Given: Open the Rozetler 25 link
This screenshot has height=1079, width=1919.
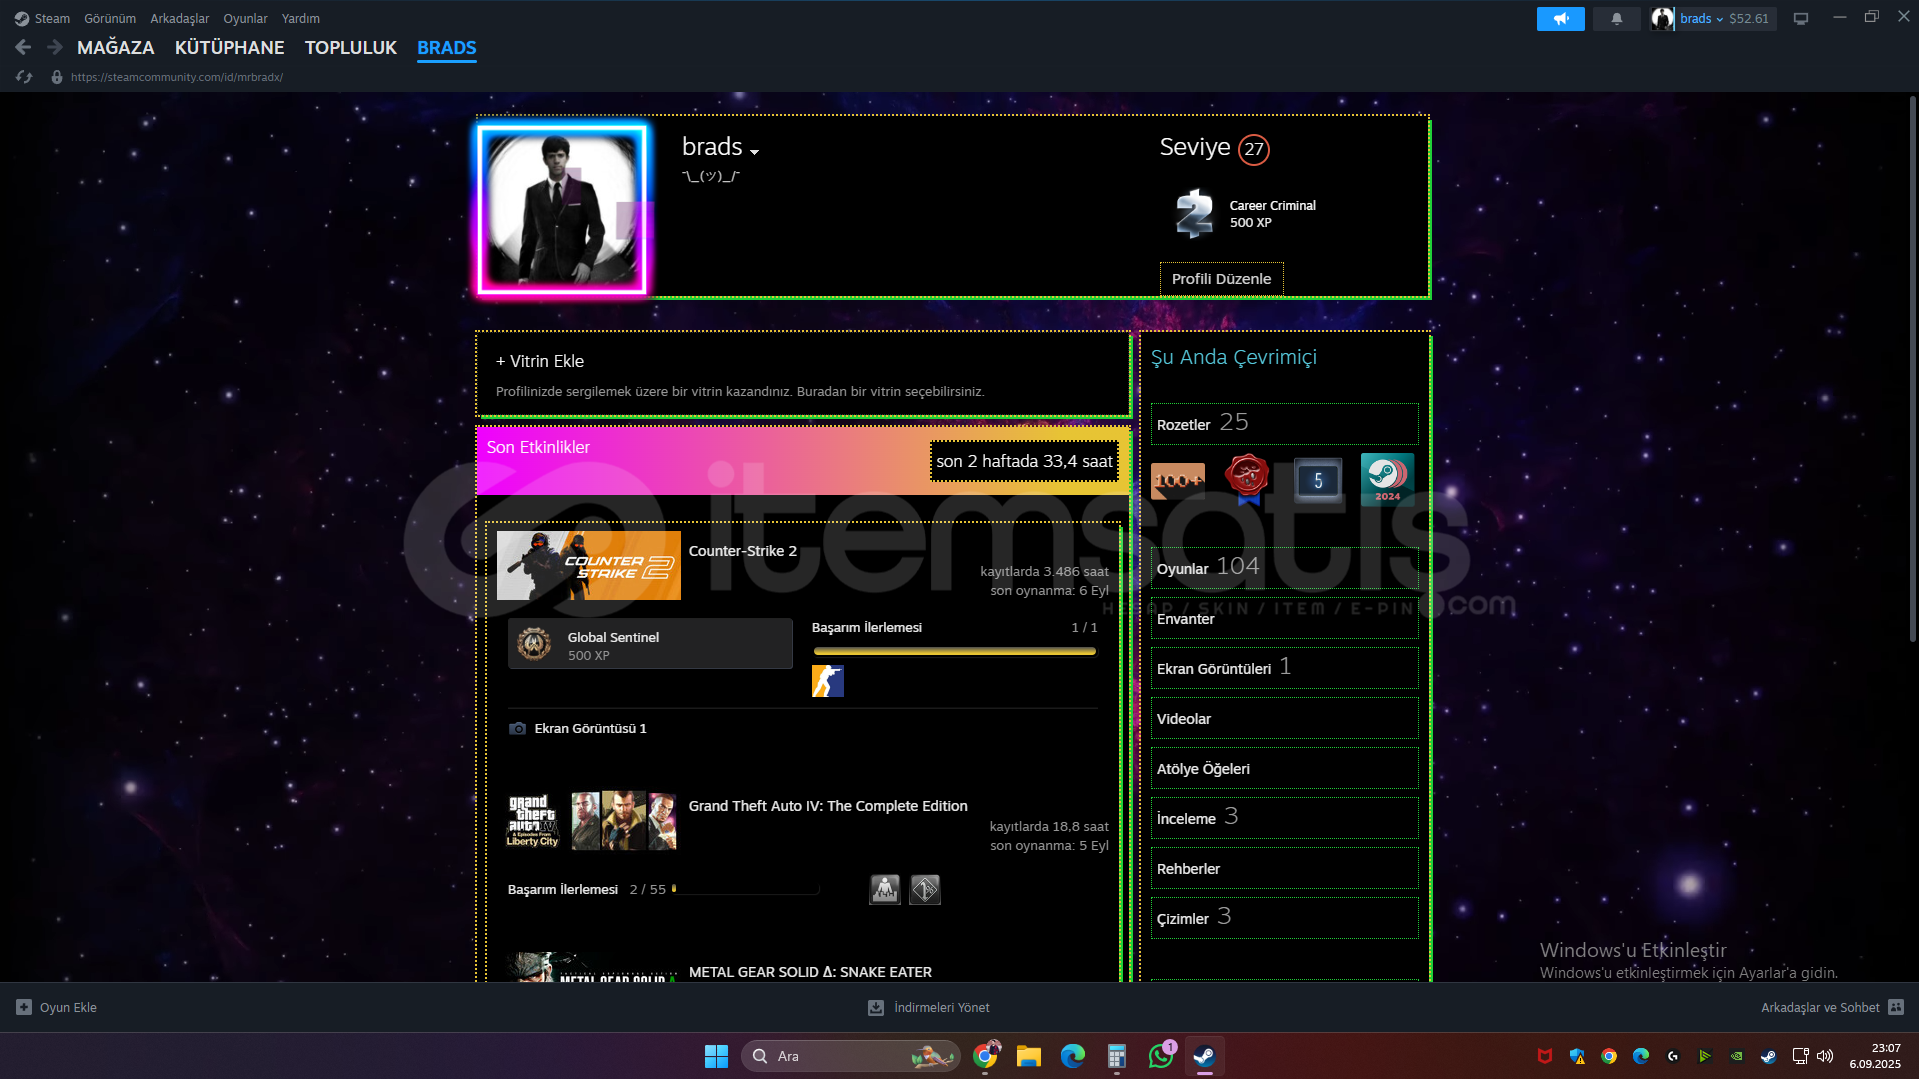Looking at the screenshot, I should 1284,423.
